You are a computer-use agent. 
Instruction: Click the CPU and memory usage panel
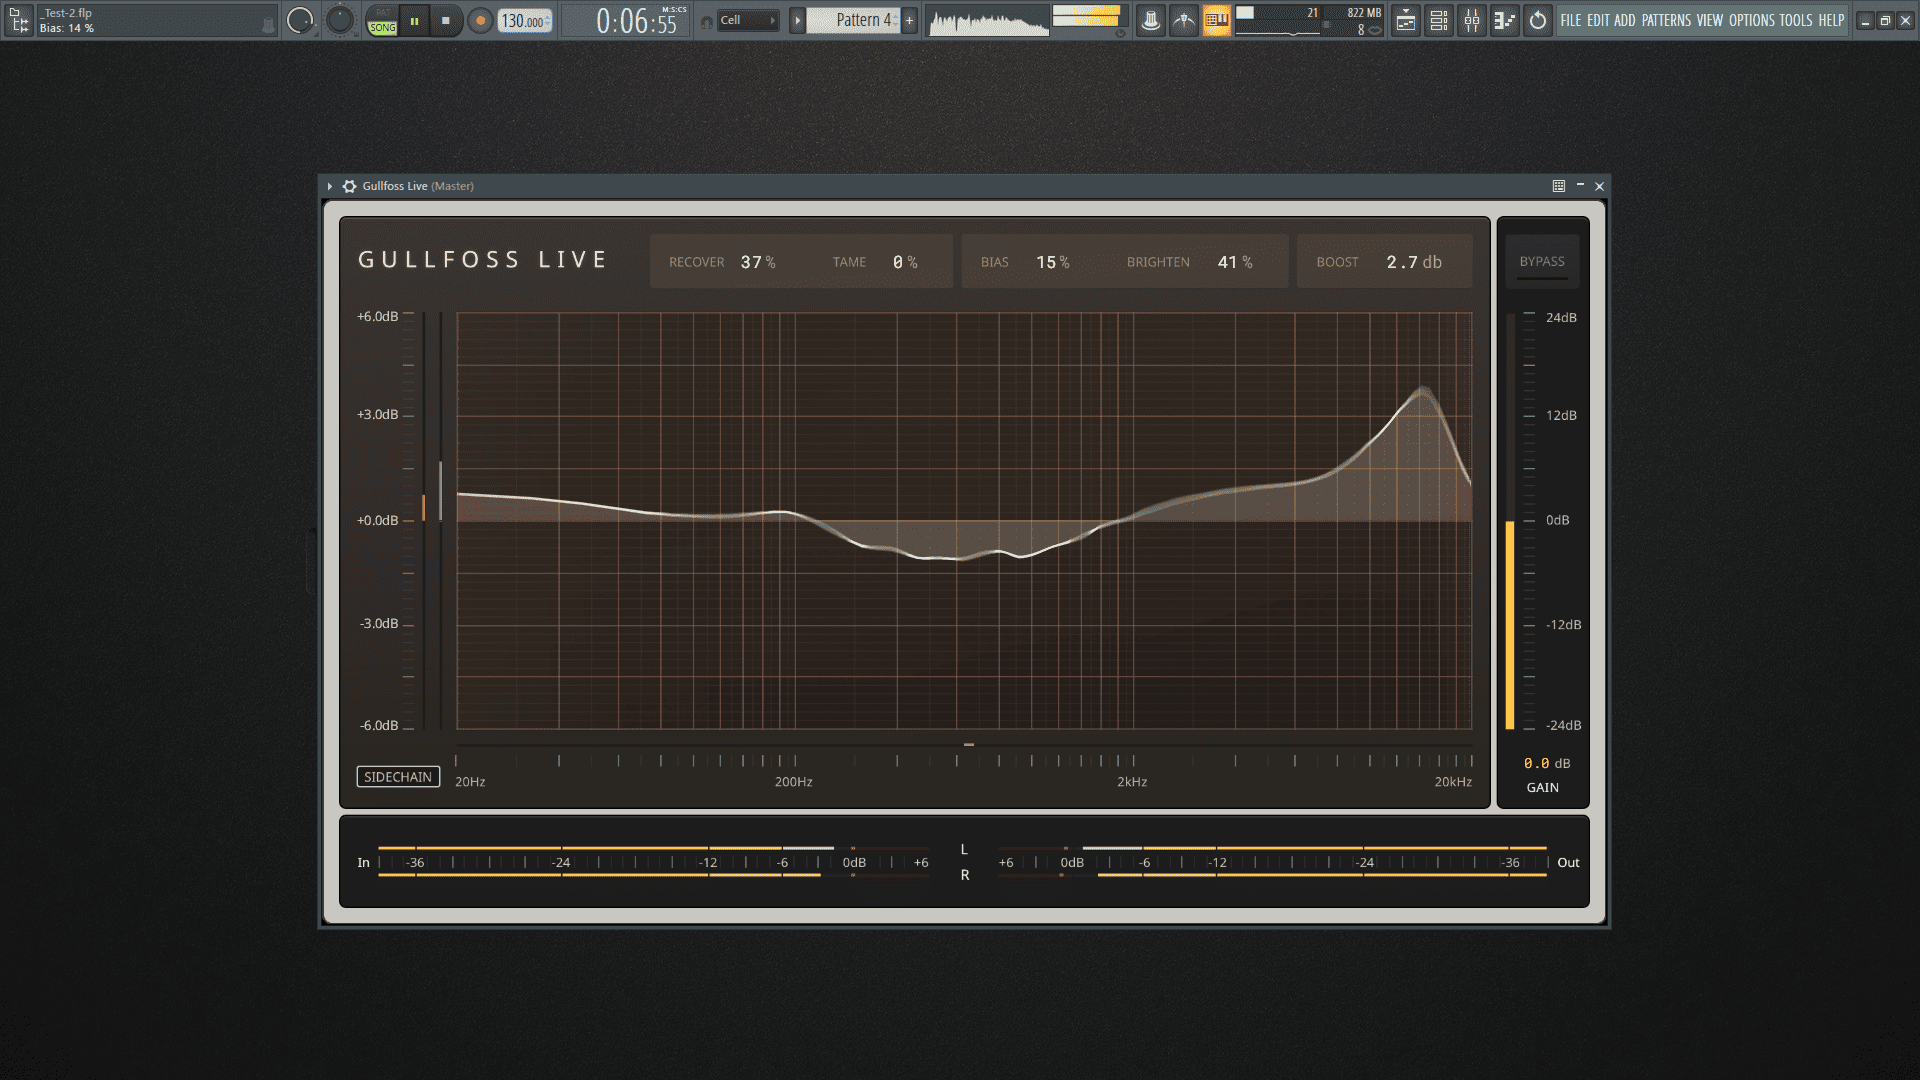click(x=1310, y=20)
